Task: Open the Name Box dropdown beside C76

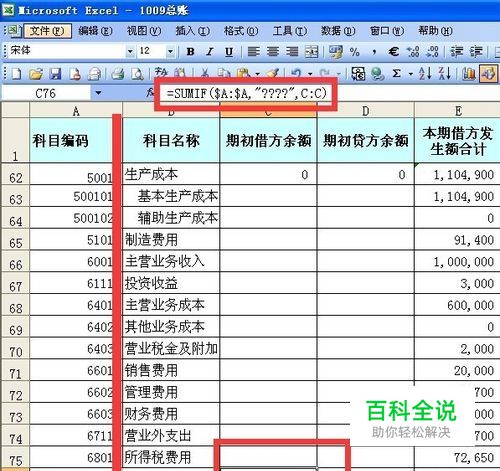Action: click(98, 93)
